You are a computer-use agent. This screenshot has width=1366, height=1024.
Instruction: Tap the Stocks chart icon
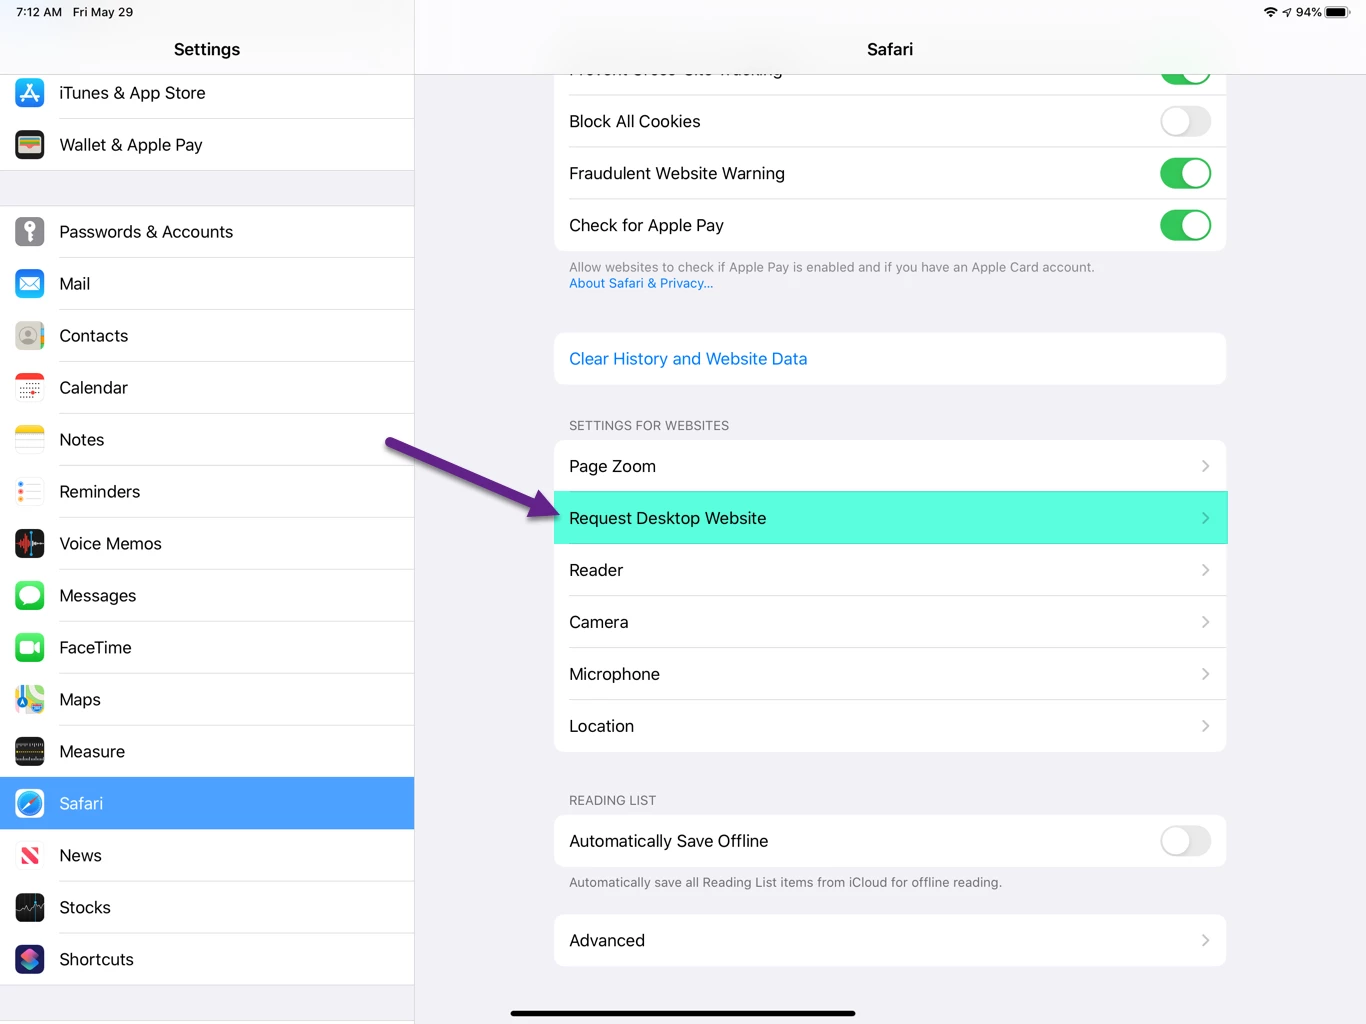(x=30, y=908)
